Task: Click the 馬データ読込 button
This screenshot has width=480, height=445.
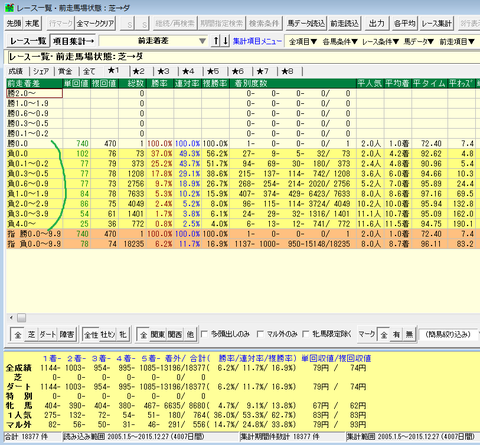Action: pyautogui.click(x=306, y=23)
